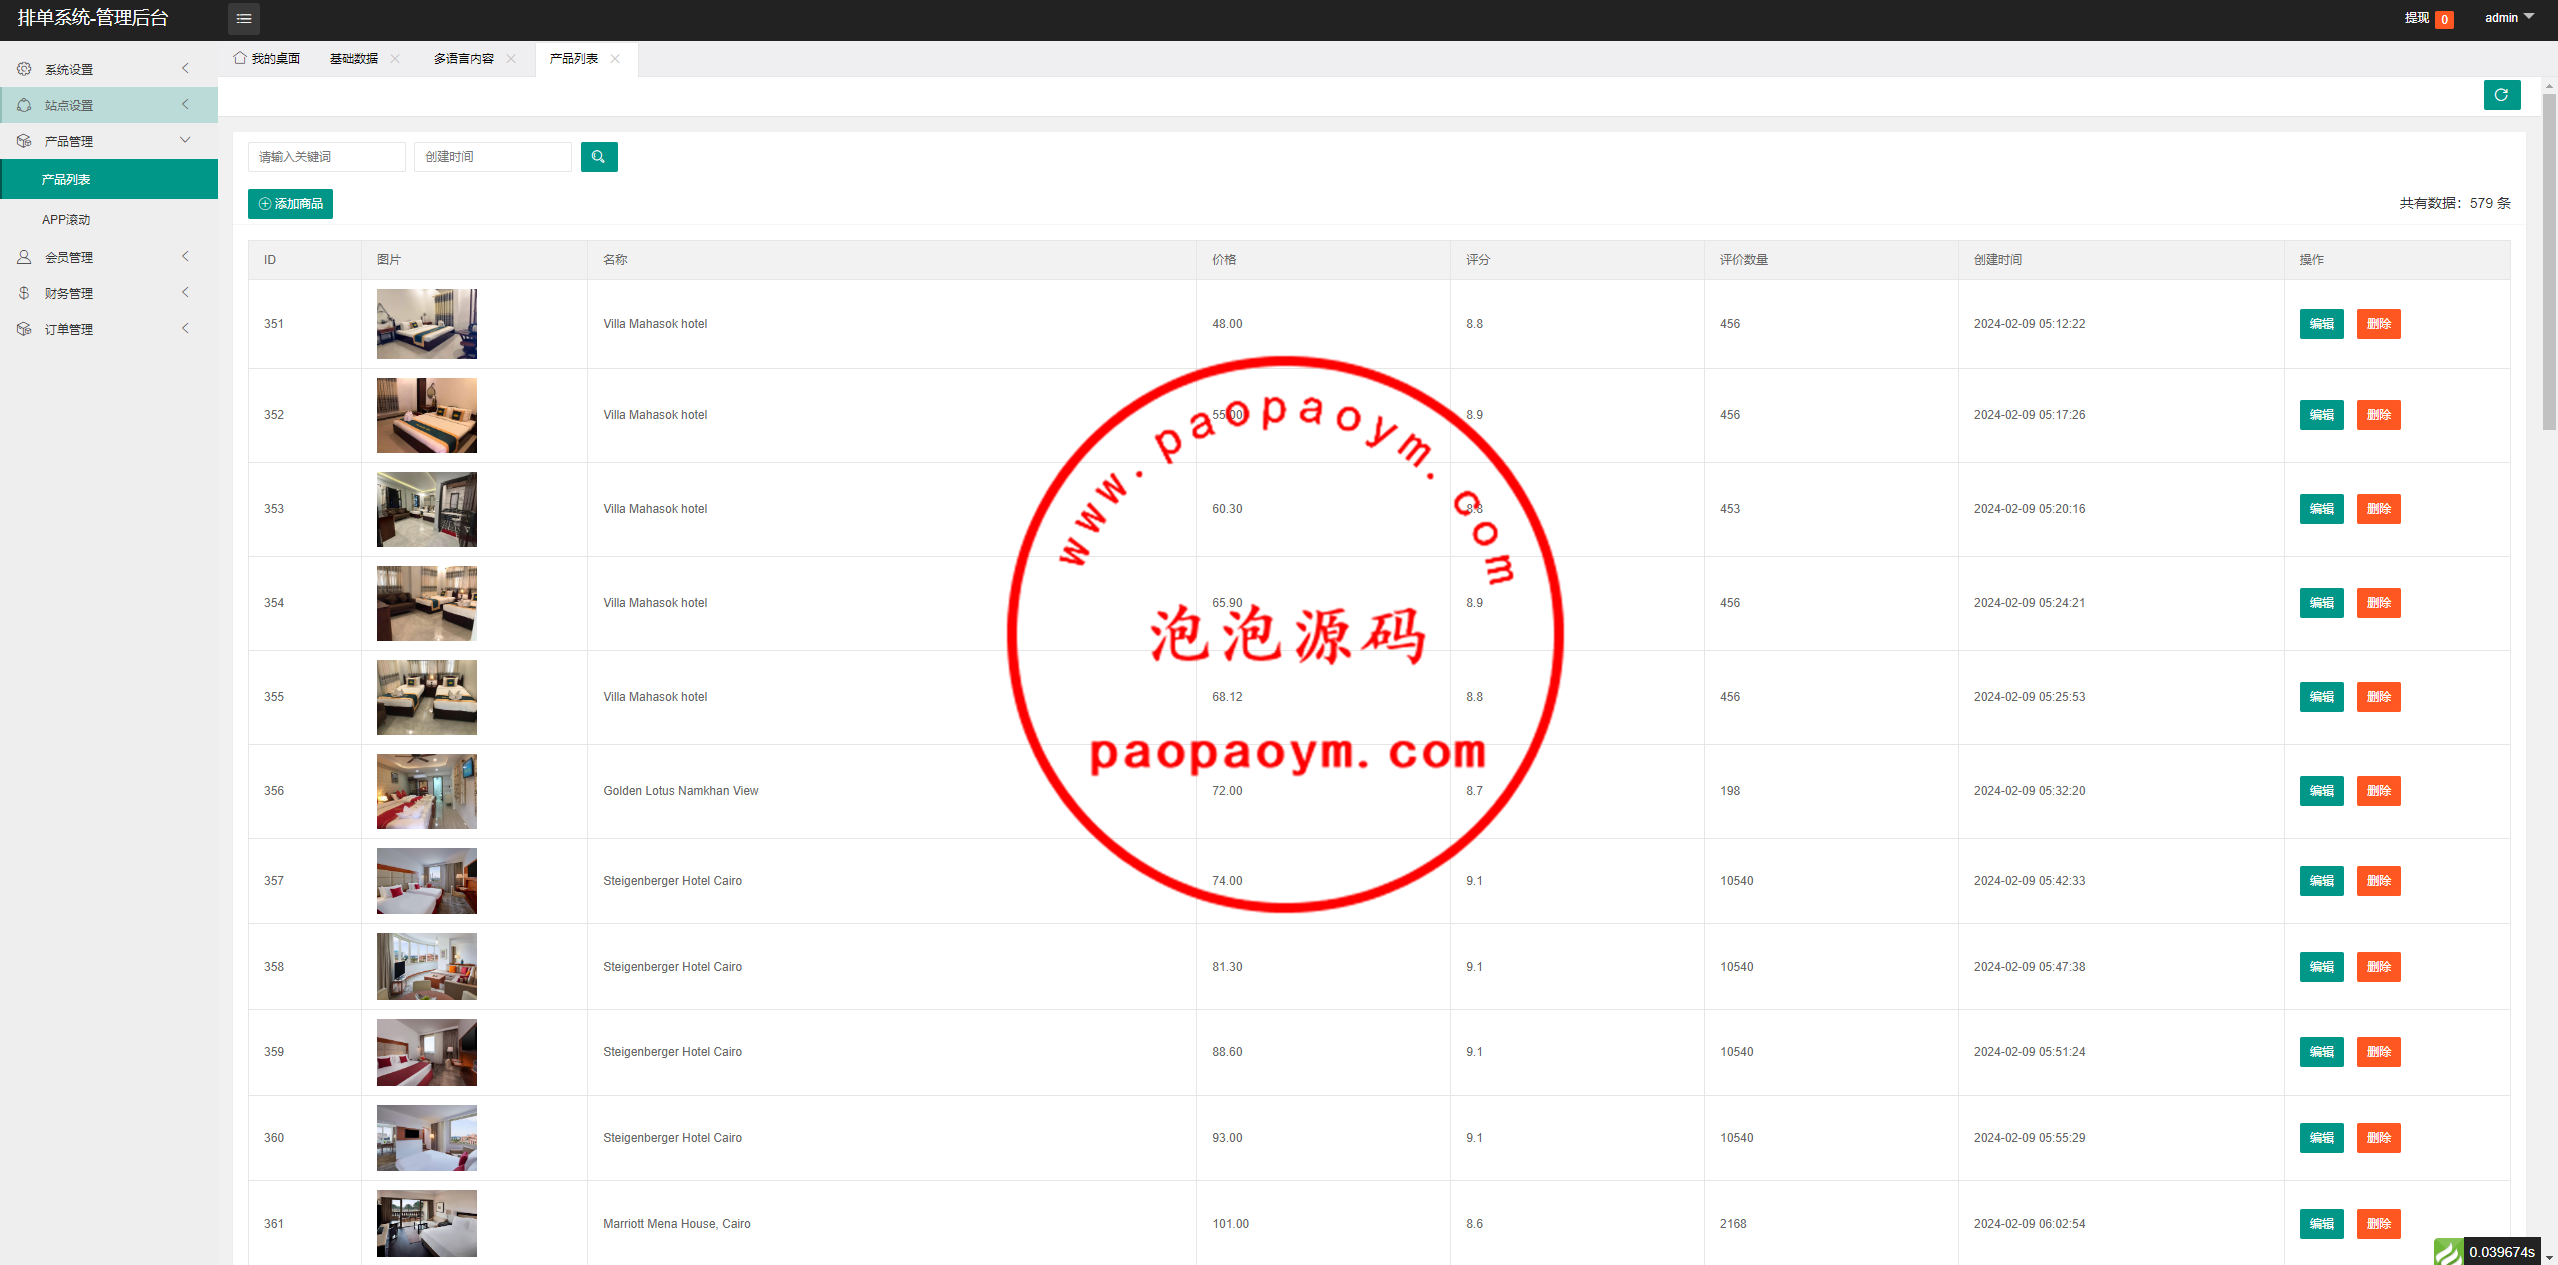The width and height of the screenshot is (2558, 1265).
Task: Edit Golden Lotus Namkhan View row 356
Action: (x=2321, y=791)
